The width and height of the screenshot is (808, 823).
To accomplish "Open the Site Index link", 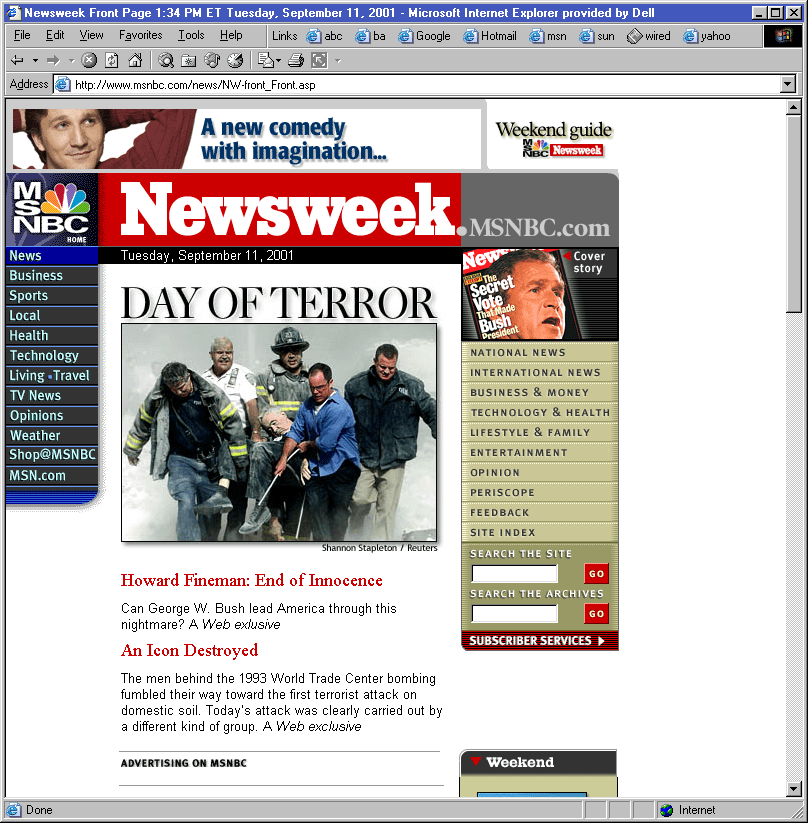I will (539, 532).
